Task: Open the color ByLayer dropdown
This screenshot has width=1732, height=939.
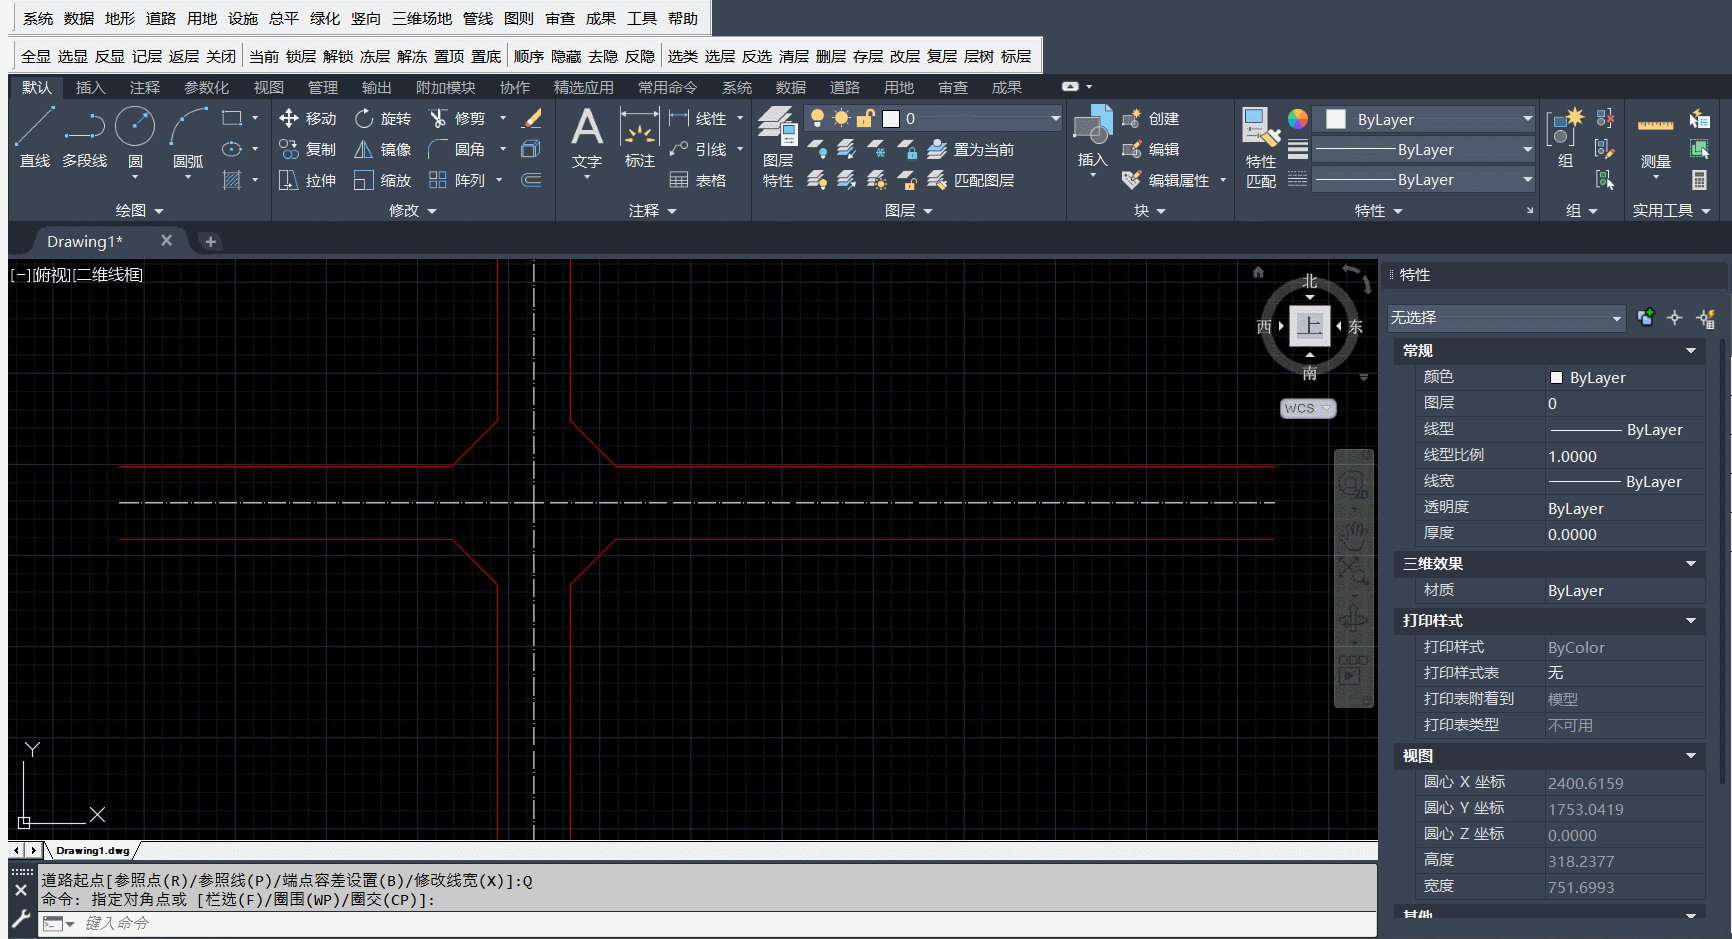Action: (x=1527, y=119)
